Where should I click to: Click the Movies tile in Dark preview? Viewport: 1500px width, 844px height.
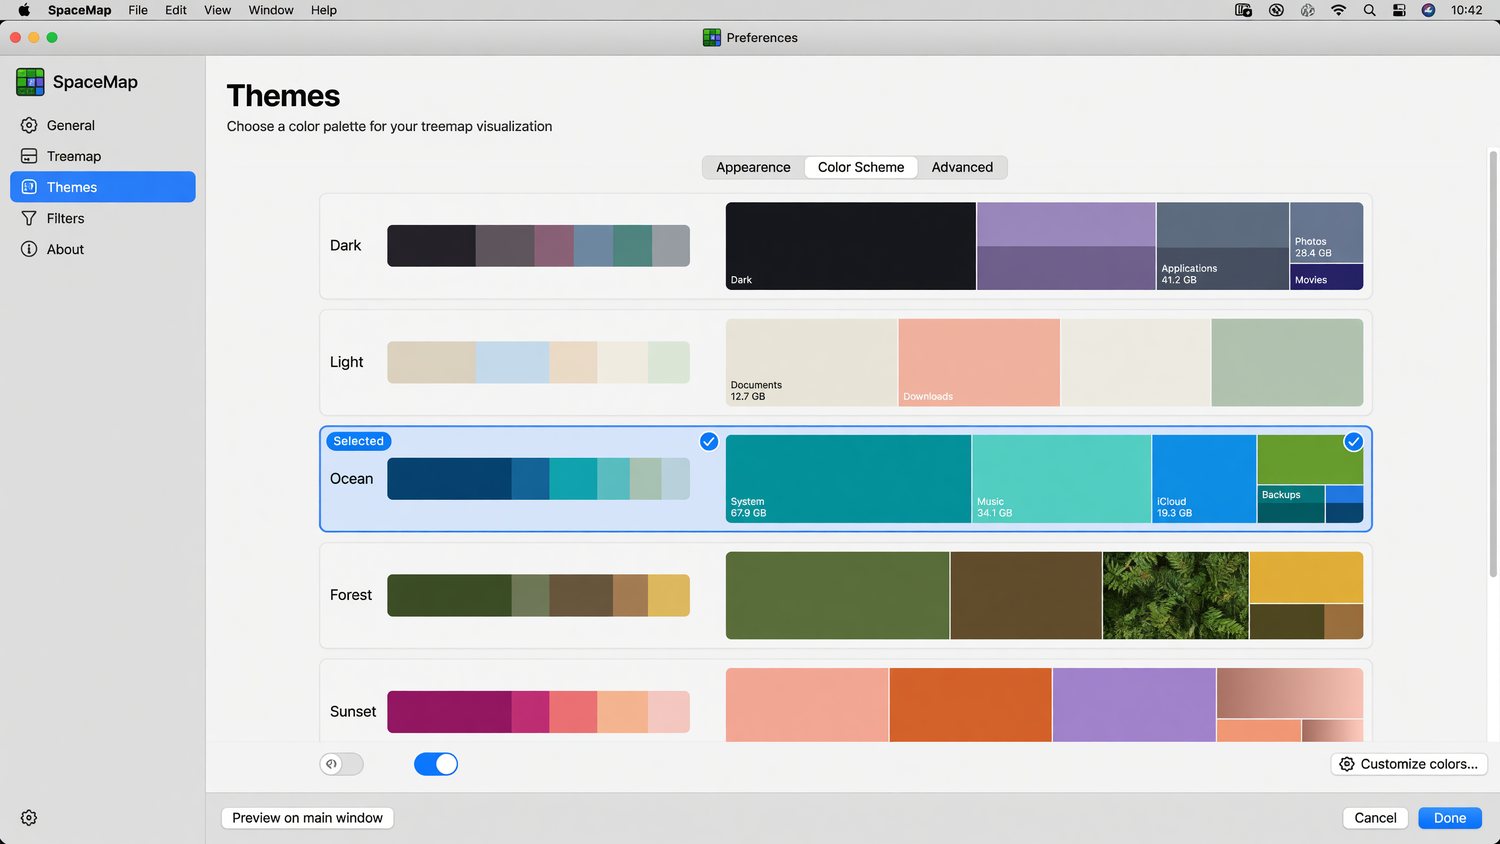pos(1327,277)
